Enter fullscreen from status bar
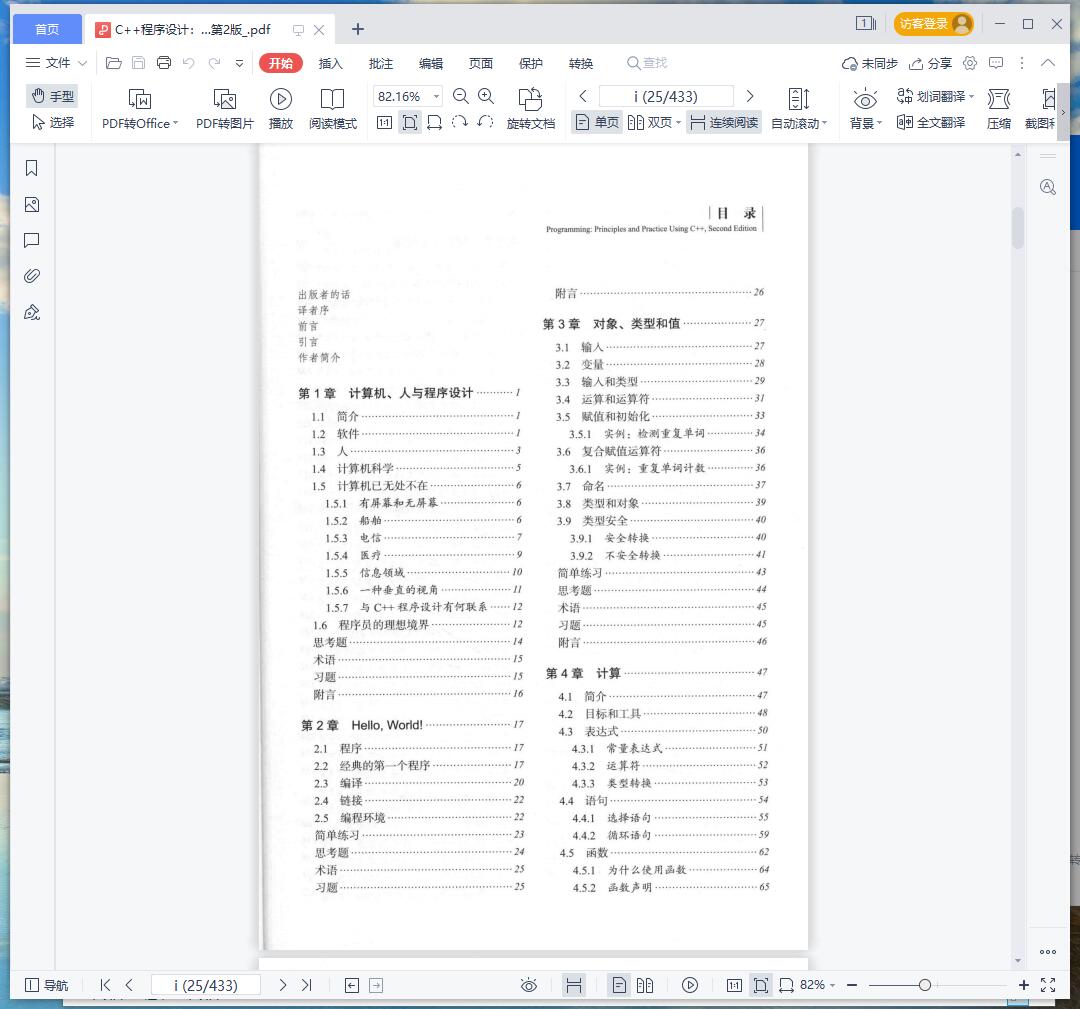Viewport: 1080px width, 1009px height. click(1048, 985)
